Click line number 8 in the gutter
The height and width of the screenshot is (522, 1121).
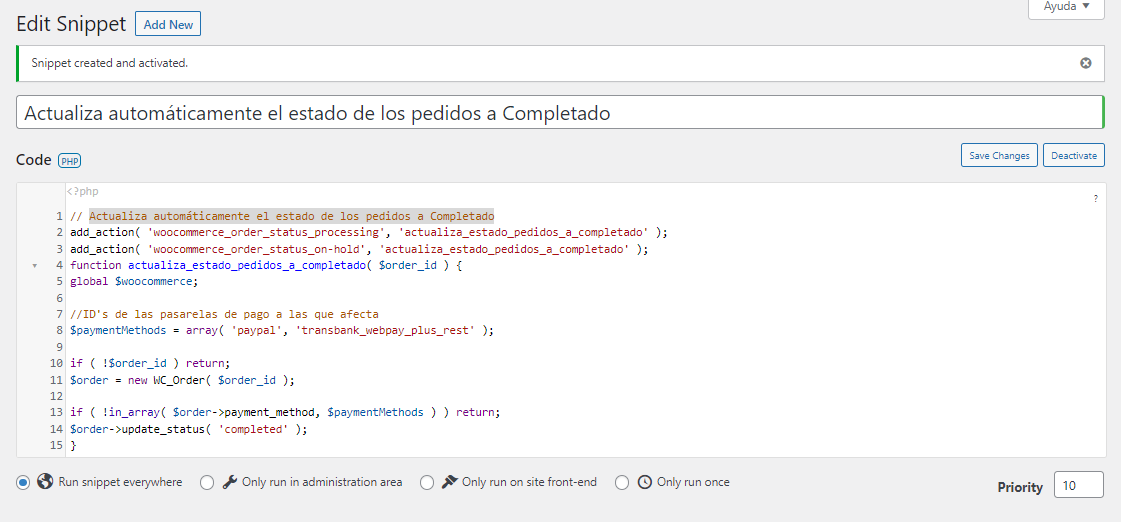(x=61, y=330)
